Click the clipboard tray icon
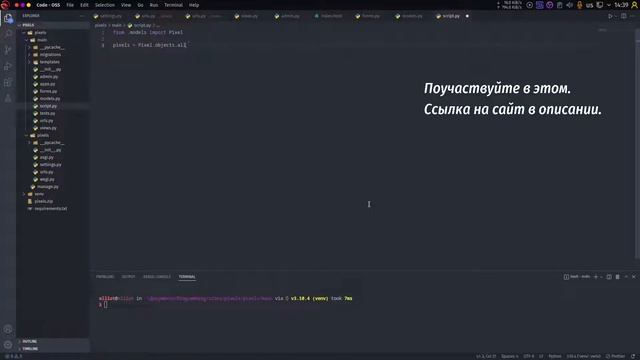 560,5
